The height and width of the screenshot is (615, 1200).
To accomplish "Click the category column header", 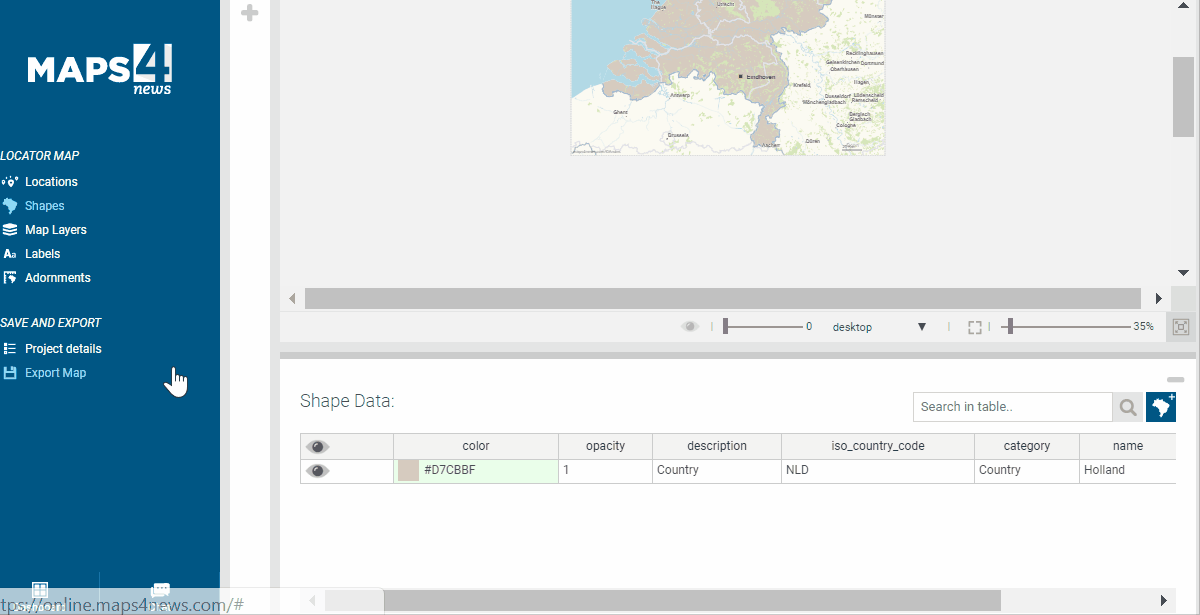I will (1027, 446).
